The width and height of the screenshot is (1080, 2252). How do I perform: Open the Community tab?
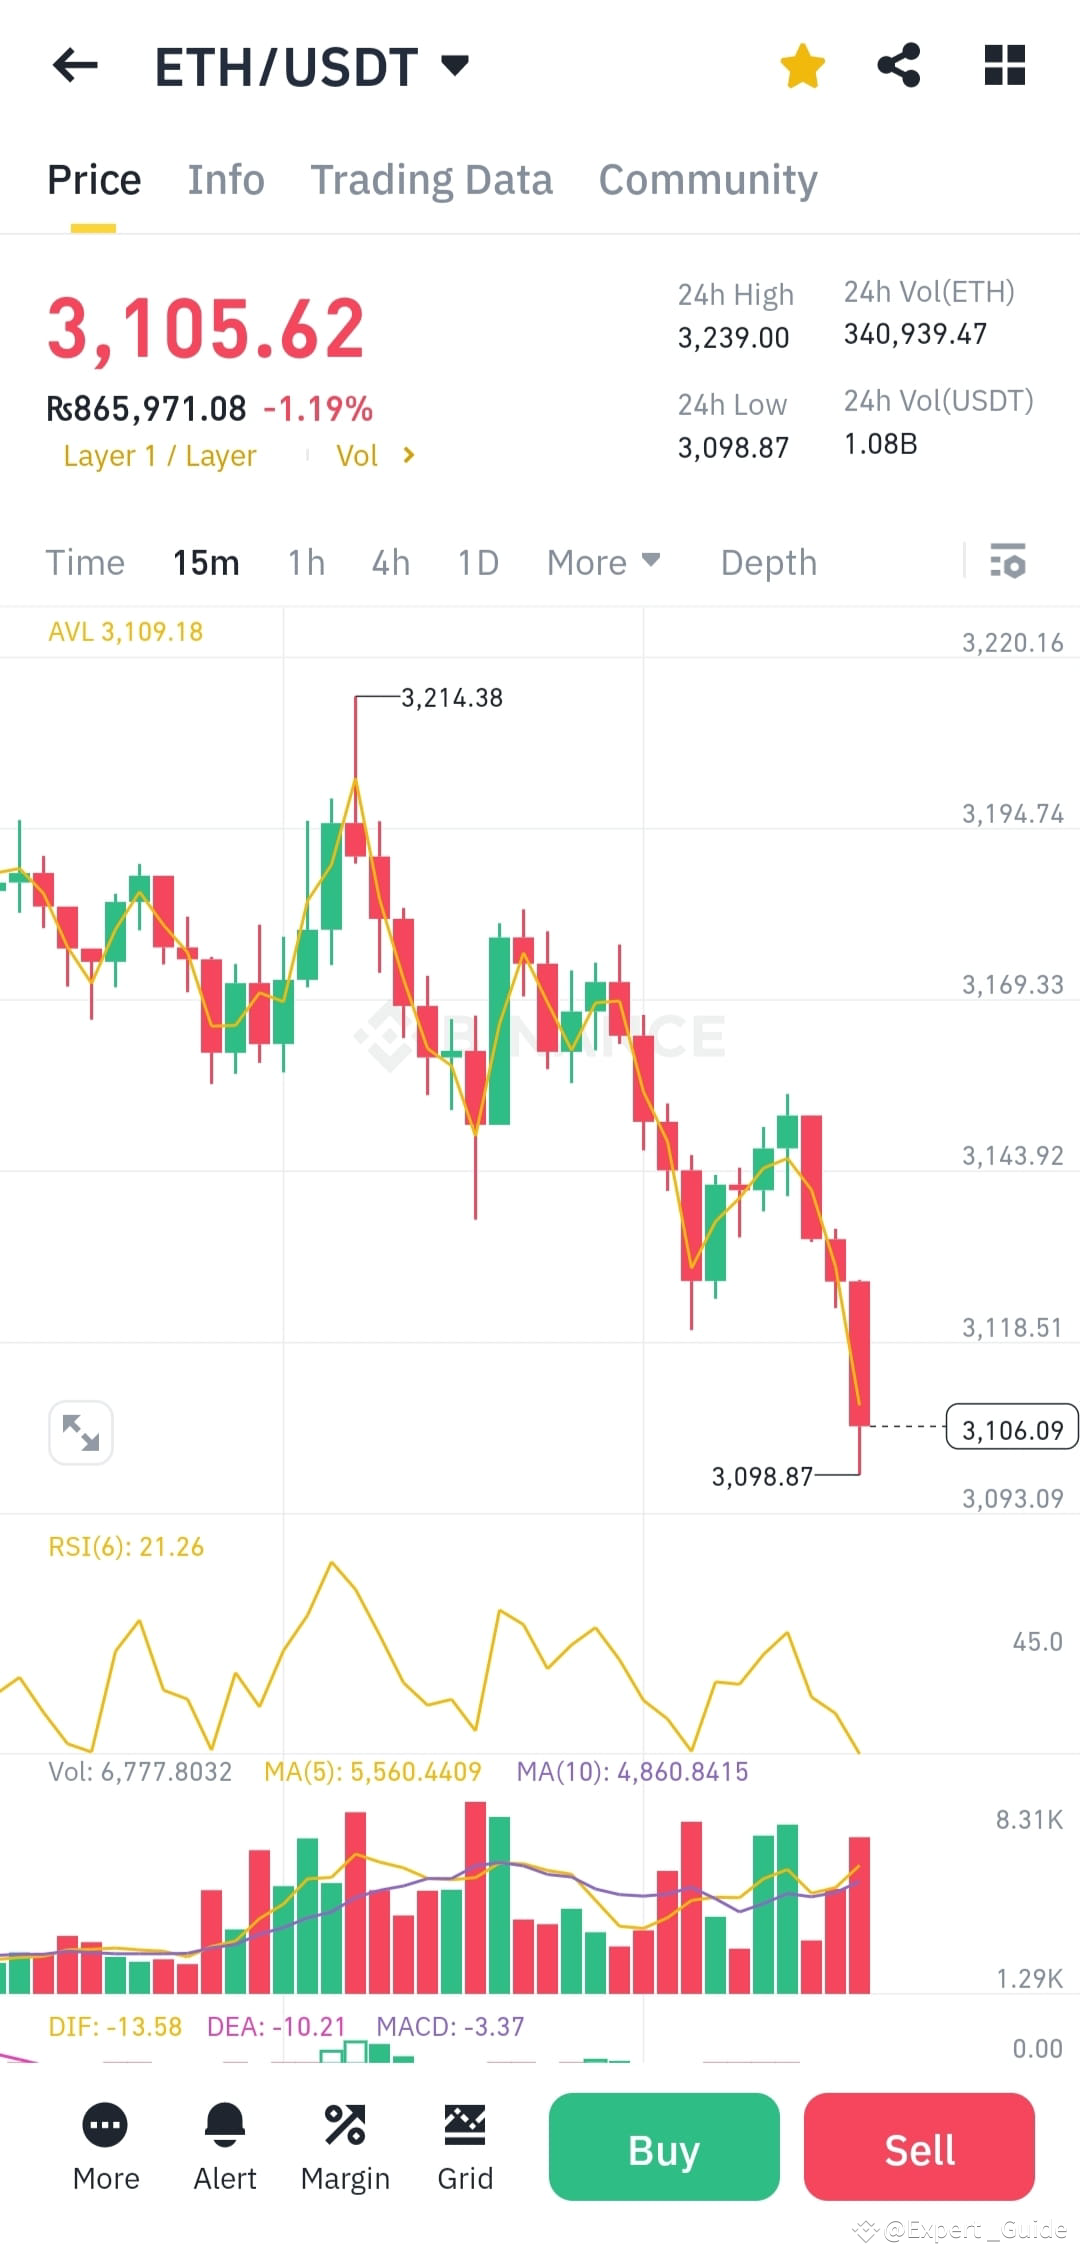(707, 180)
